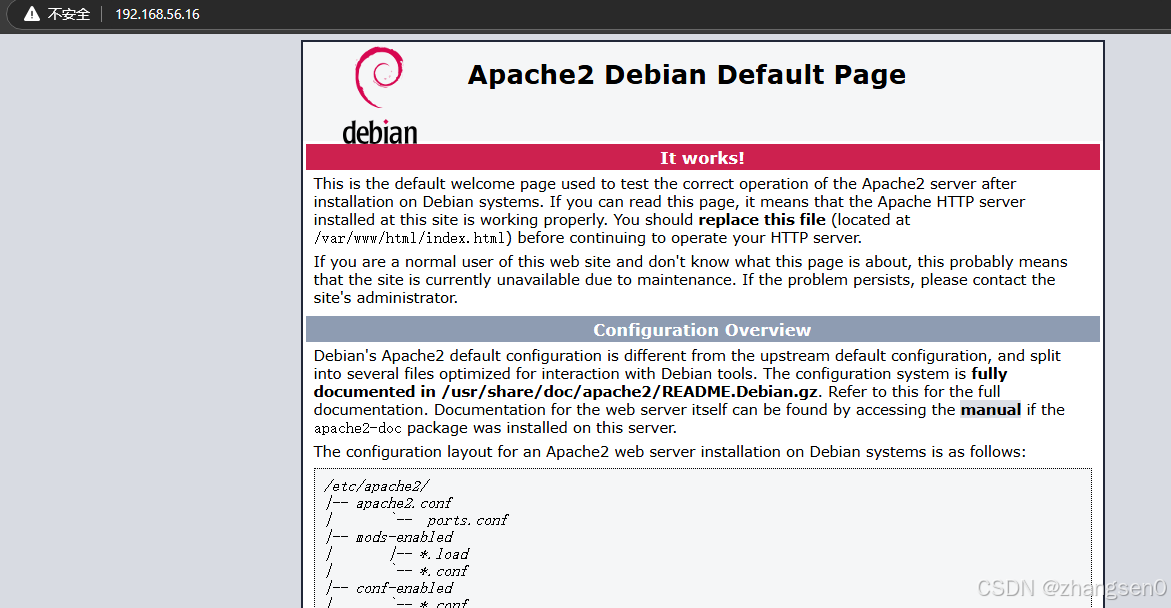Click the apache2.conf tree entry
1171x608 pixels.
[404, 503]
